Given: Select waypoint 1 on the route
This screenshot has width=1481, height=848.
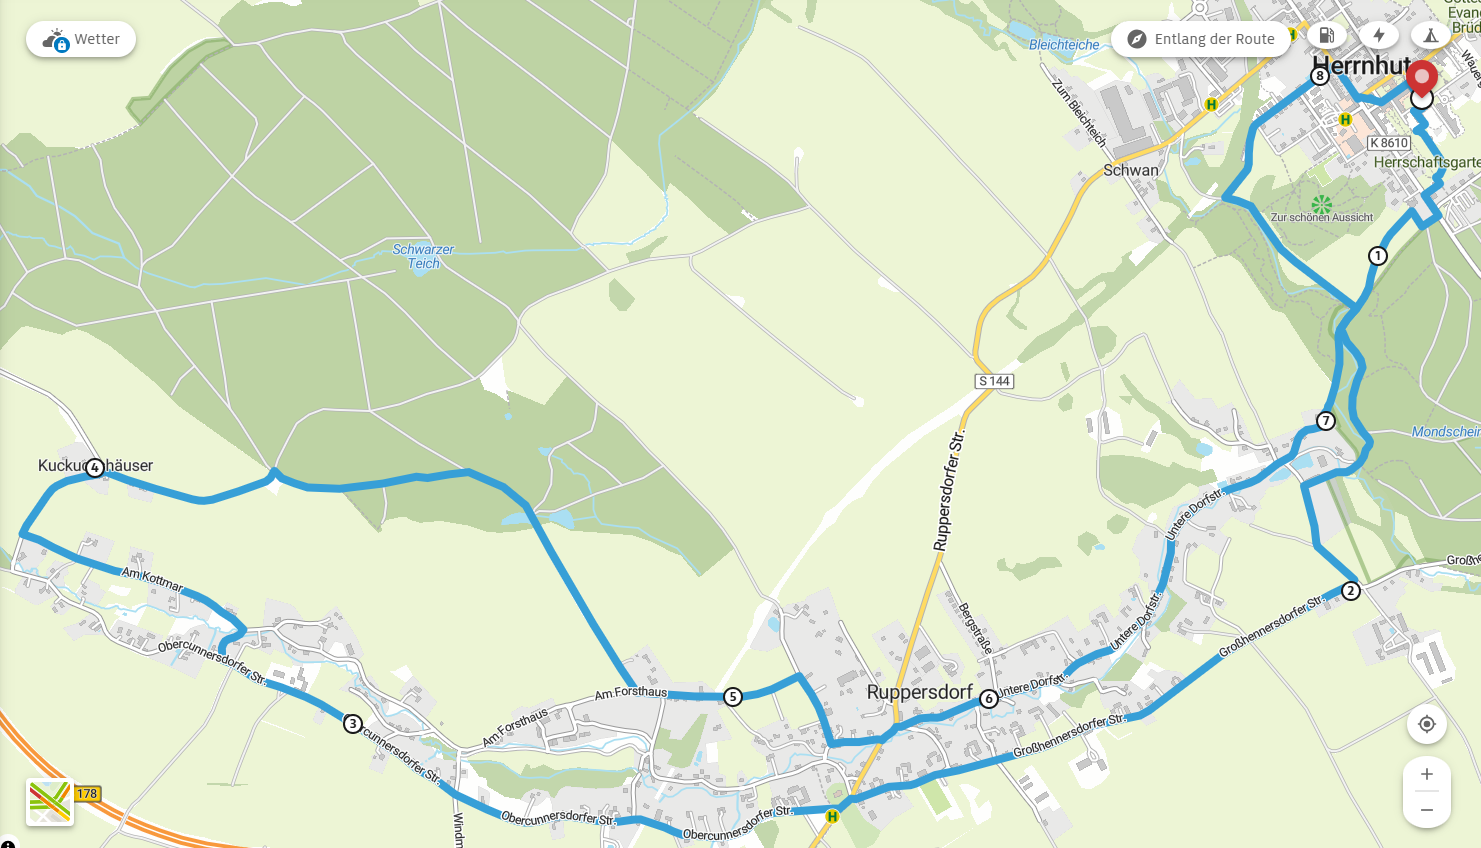Looking at the screenshot, I should click(x=1378, y=256).
